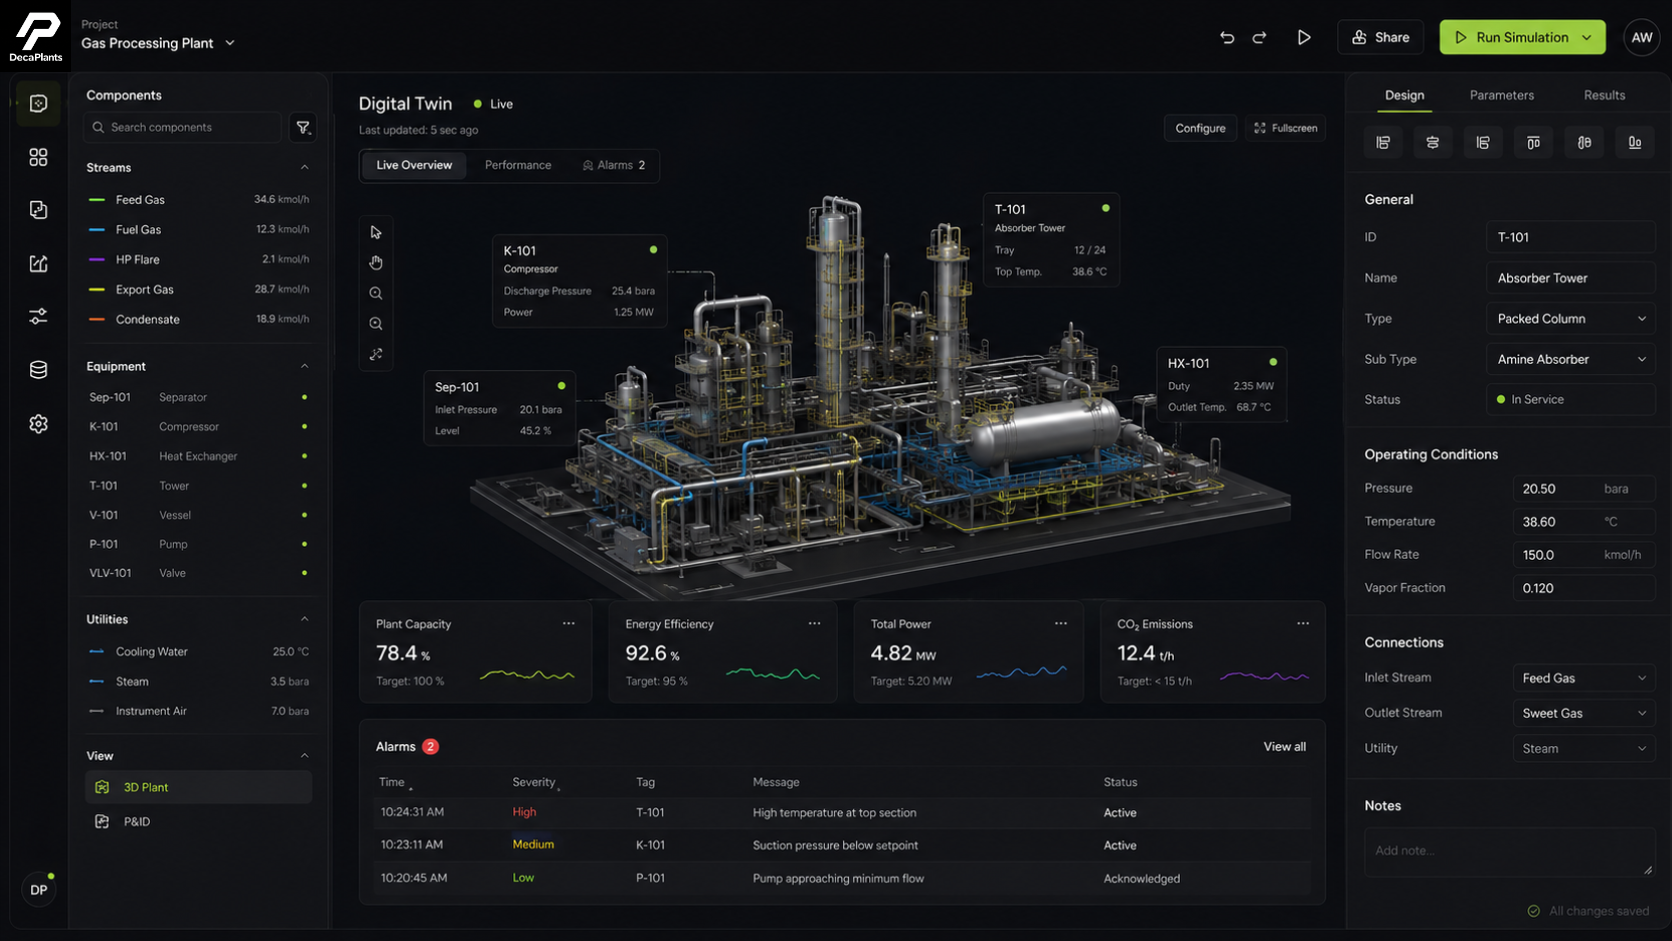Viewport: 1672px width, 941px height.
Task: Collapse the View section
Action: pyautogui.click(x=304, y=755)
